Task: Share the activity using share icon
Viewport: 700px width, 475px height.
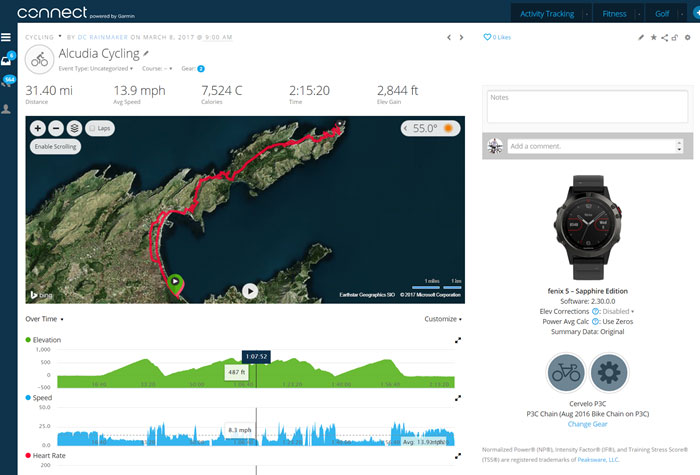Action: (665, 37)
